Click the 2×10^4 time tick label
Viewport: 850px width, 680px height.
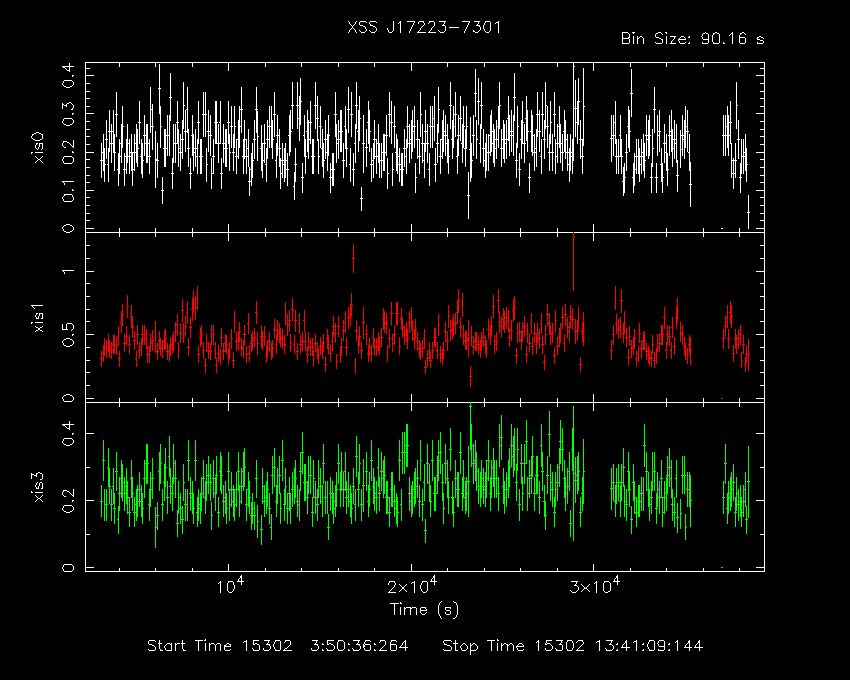413,587
